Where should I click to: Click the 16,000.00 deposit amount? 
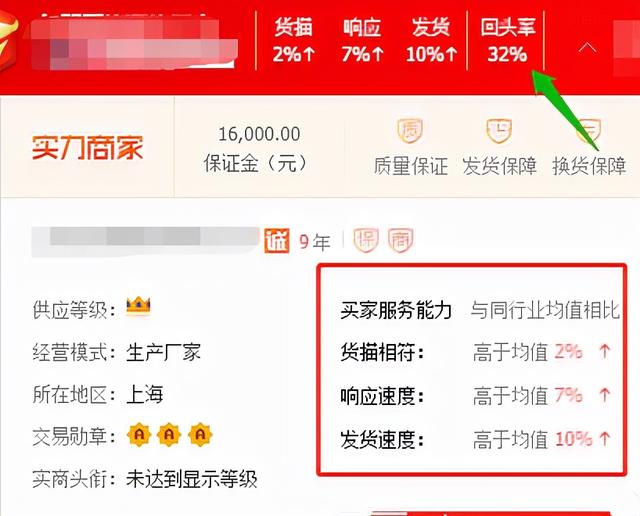click(x=259, y=134)
